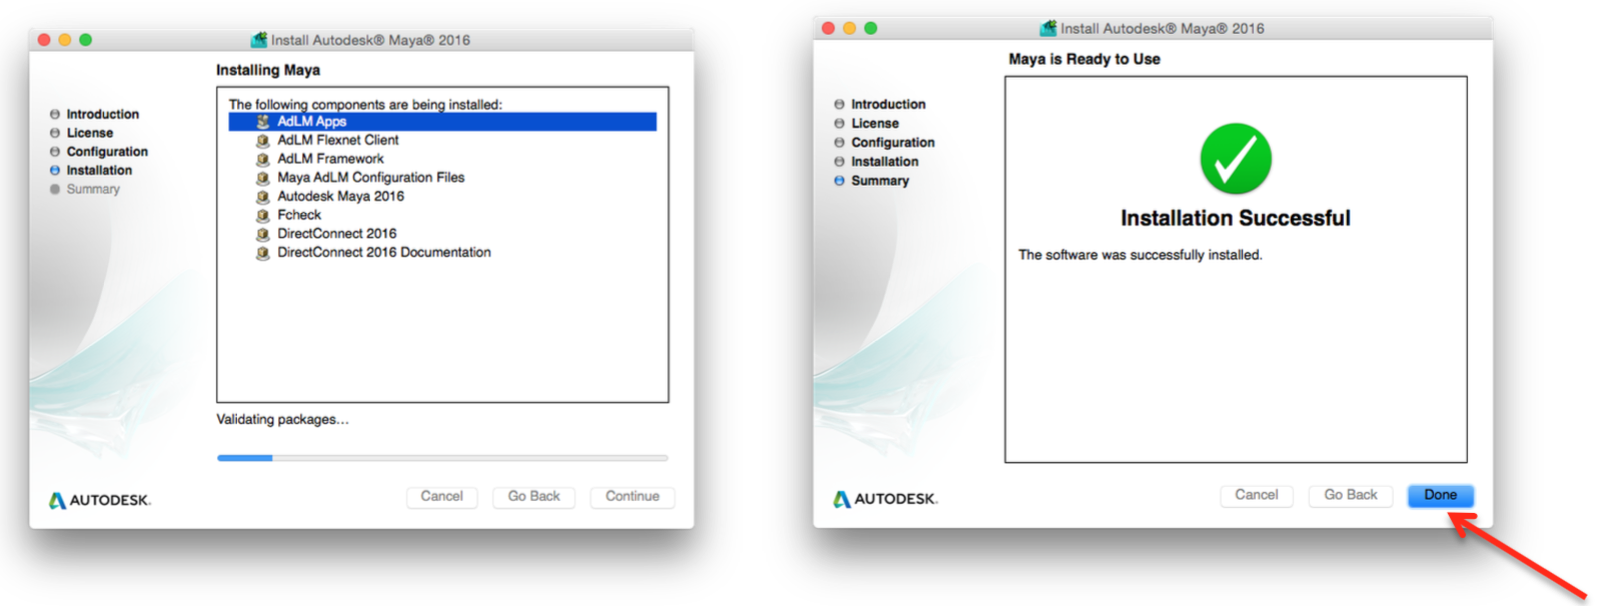Select the Fcheck row
This screenshot has height=606, width=1598.
443,215
